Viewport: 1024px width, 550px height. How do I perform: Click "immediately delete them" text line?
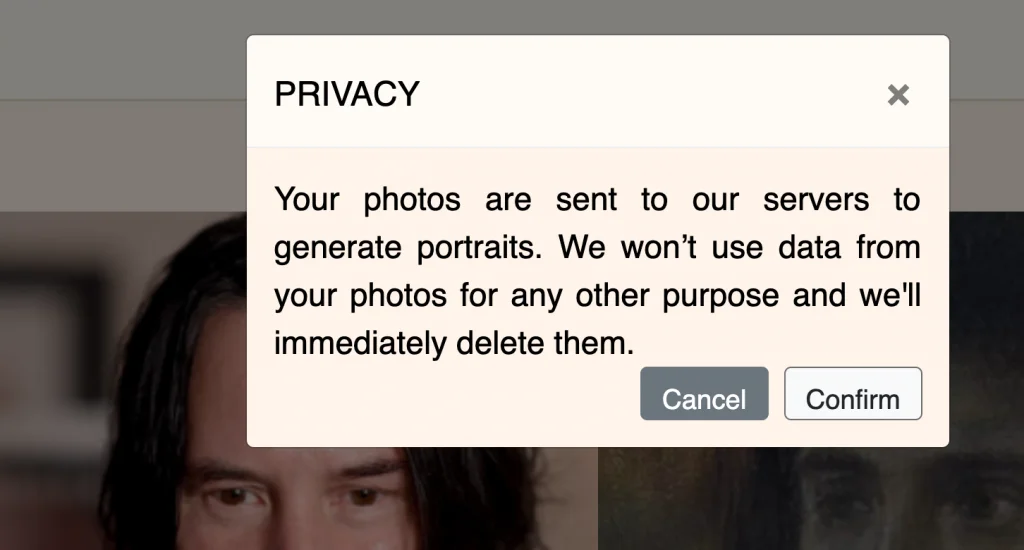454,343
